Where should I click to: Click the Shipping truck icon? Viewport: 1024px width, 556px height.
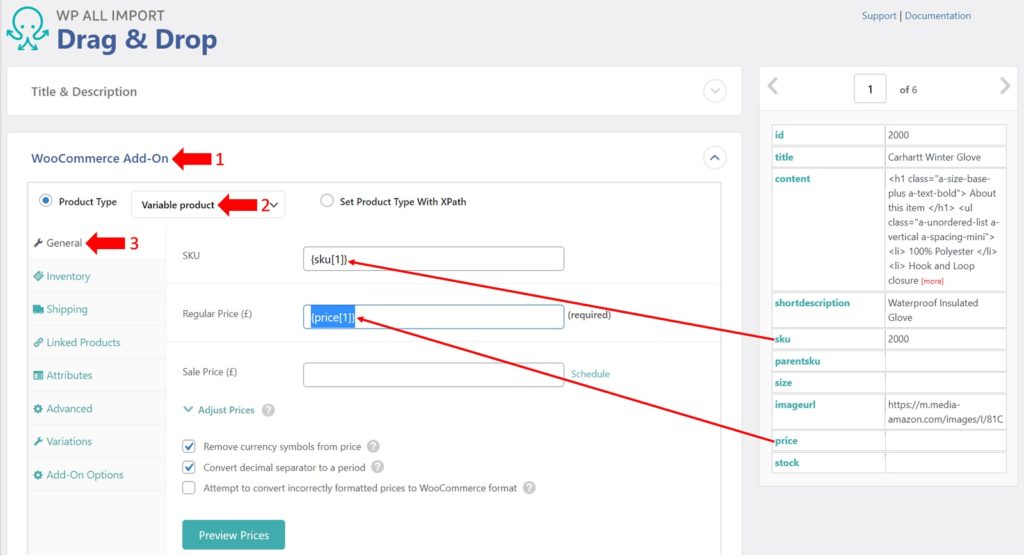pos(38,309)
